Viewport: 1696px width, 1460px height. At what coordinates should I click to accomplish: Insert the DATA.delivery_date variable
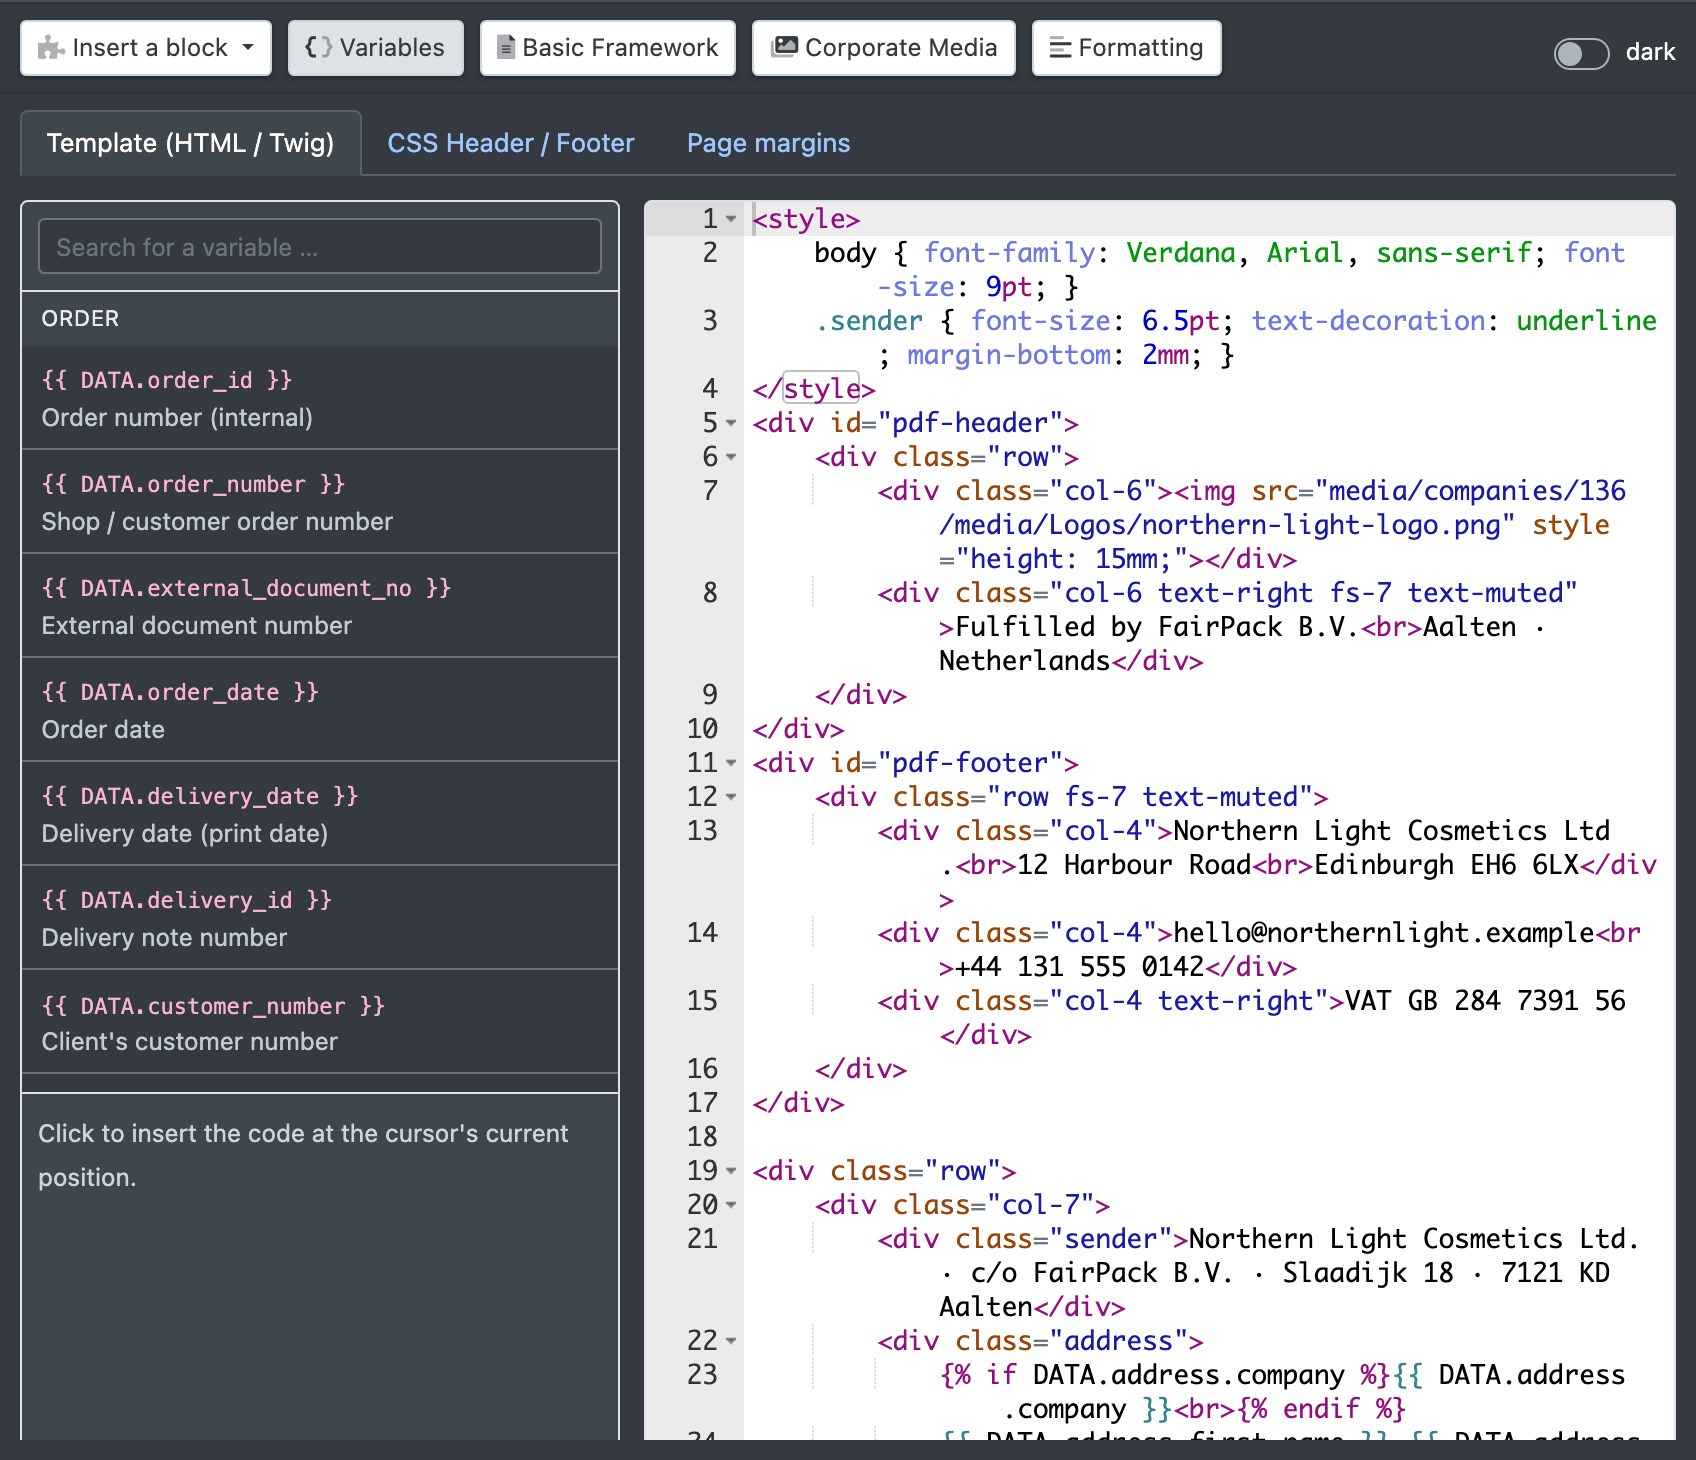pyautogui.click(x=320, y=814)
